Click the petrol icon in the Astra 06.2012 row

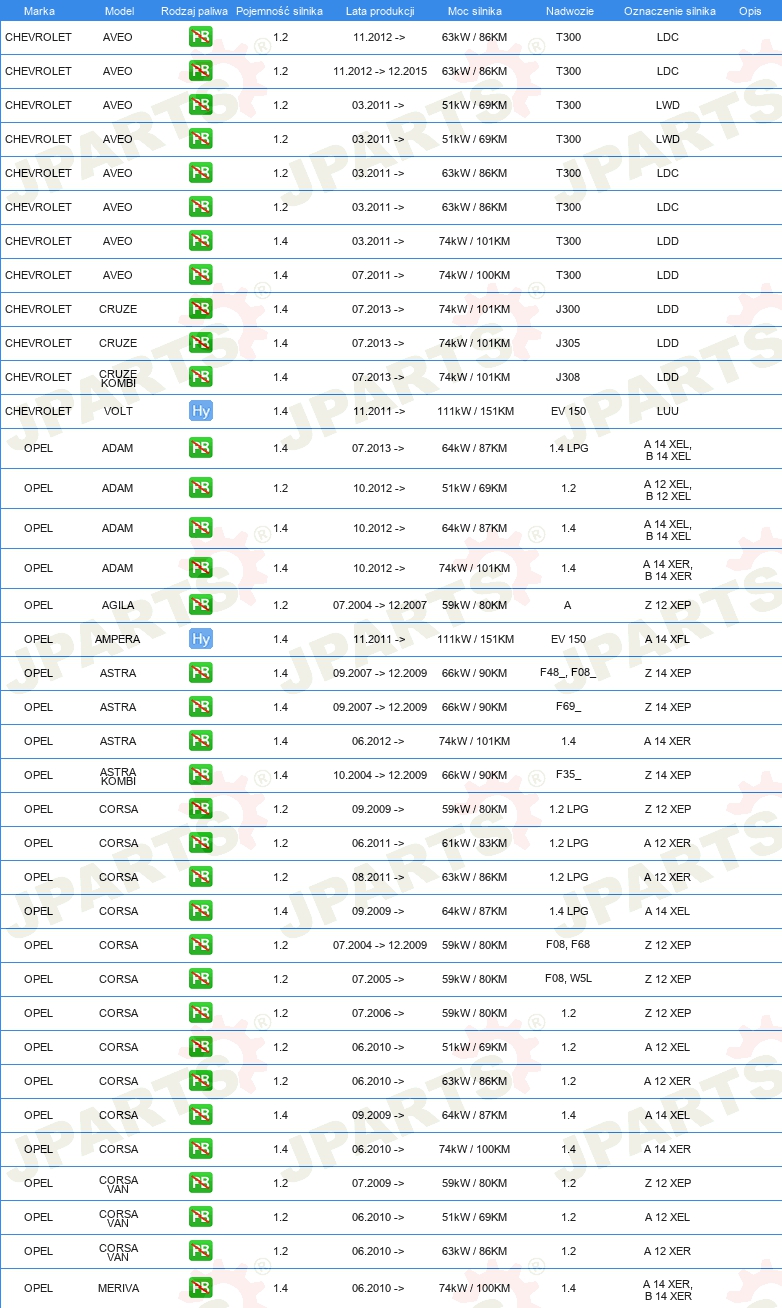[201, 741]
